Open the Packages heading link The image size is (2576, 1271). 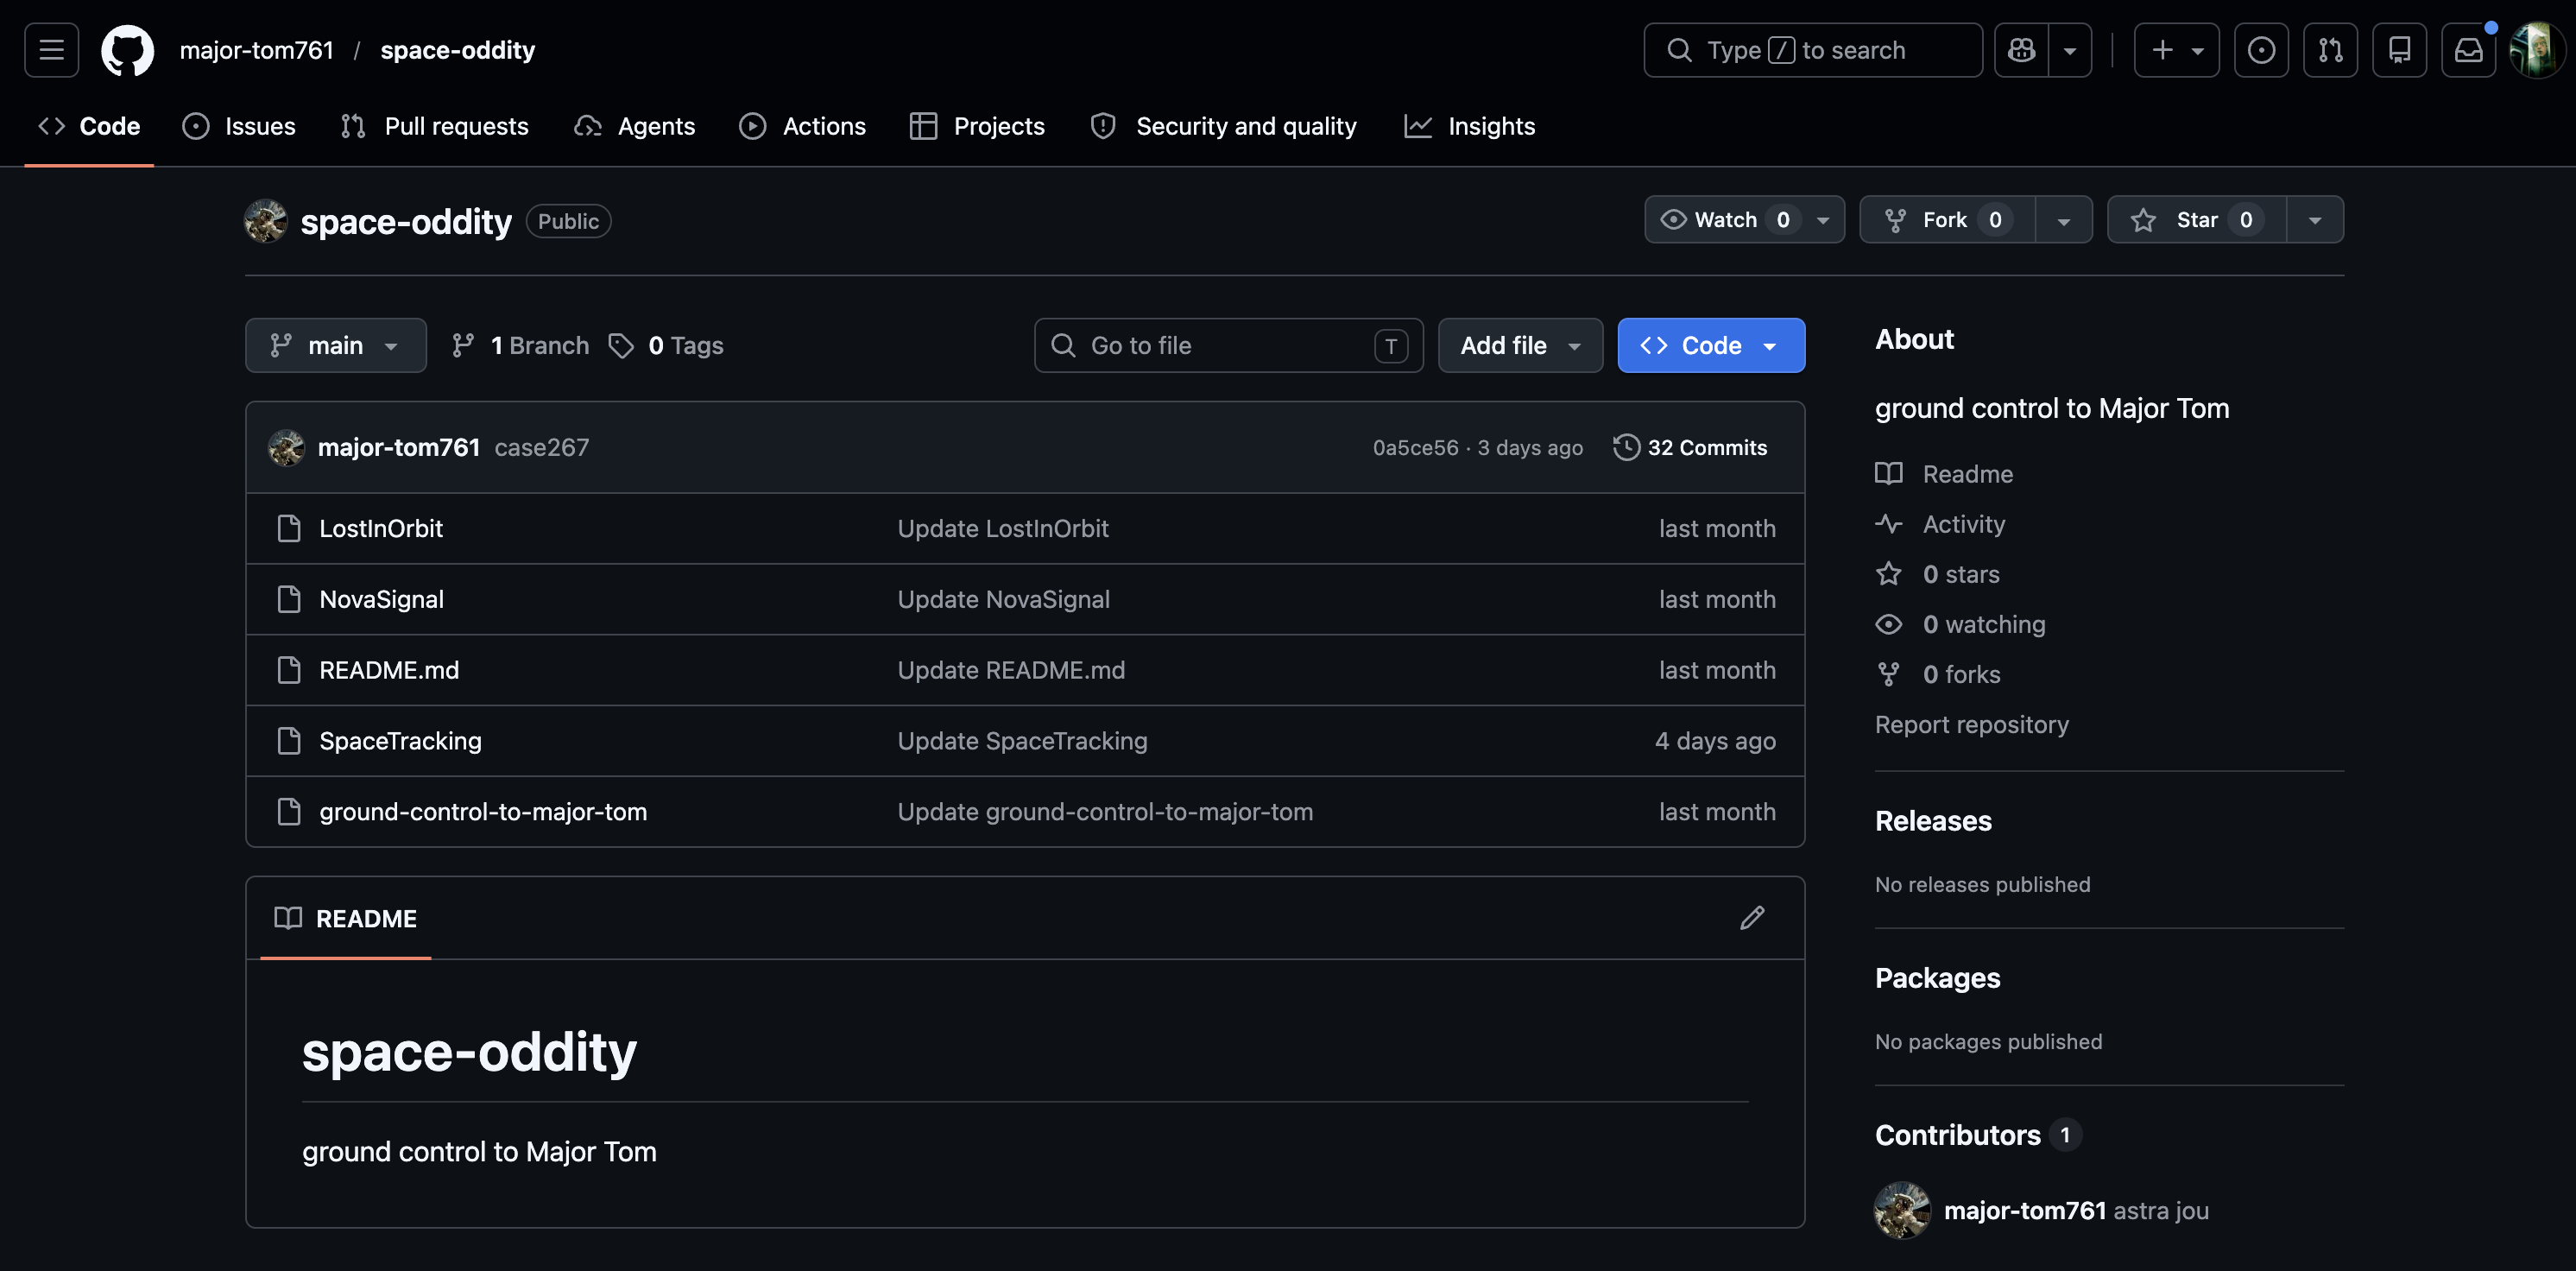point(1937,978)
